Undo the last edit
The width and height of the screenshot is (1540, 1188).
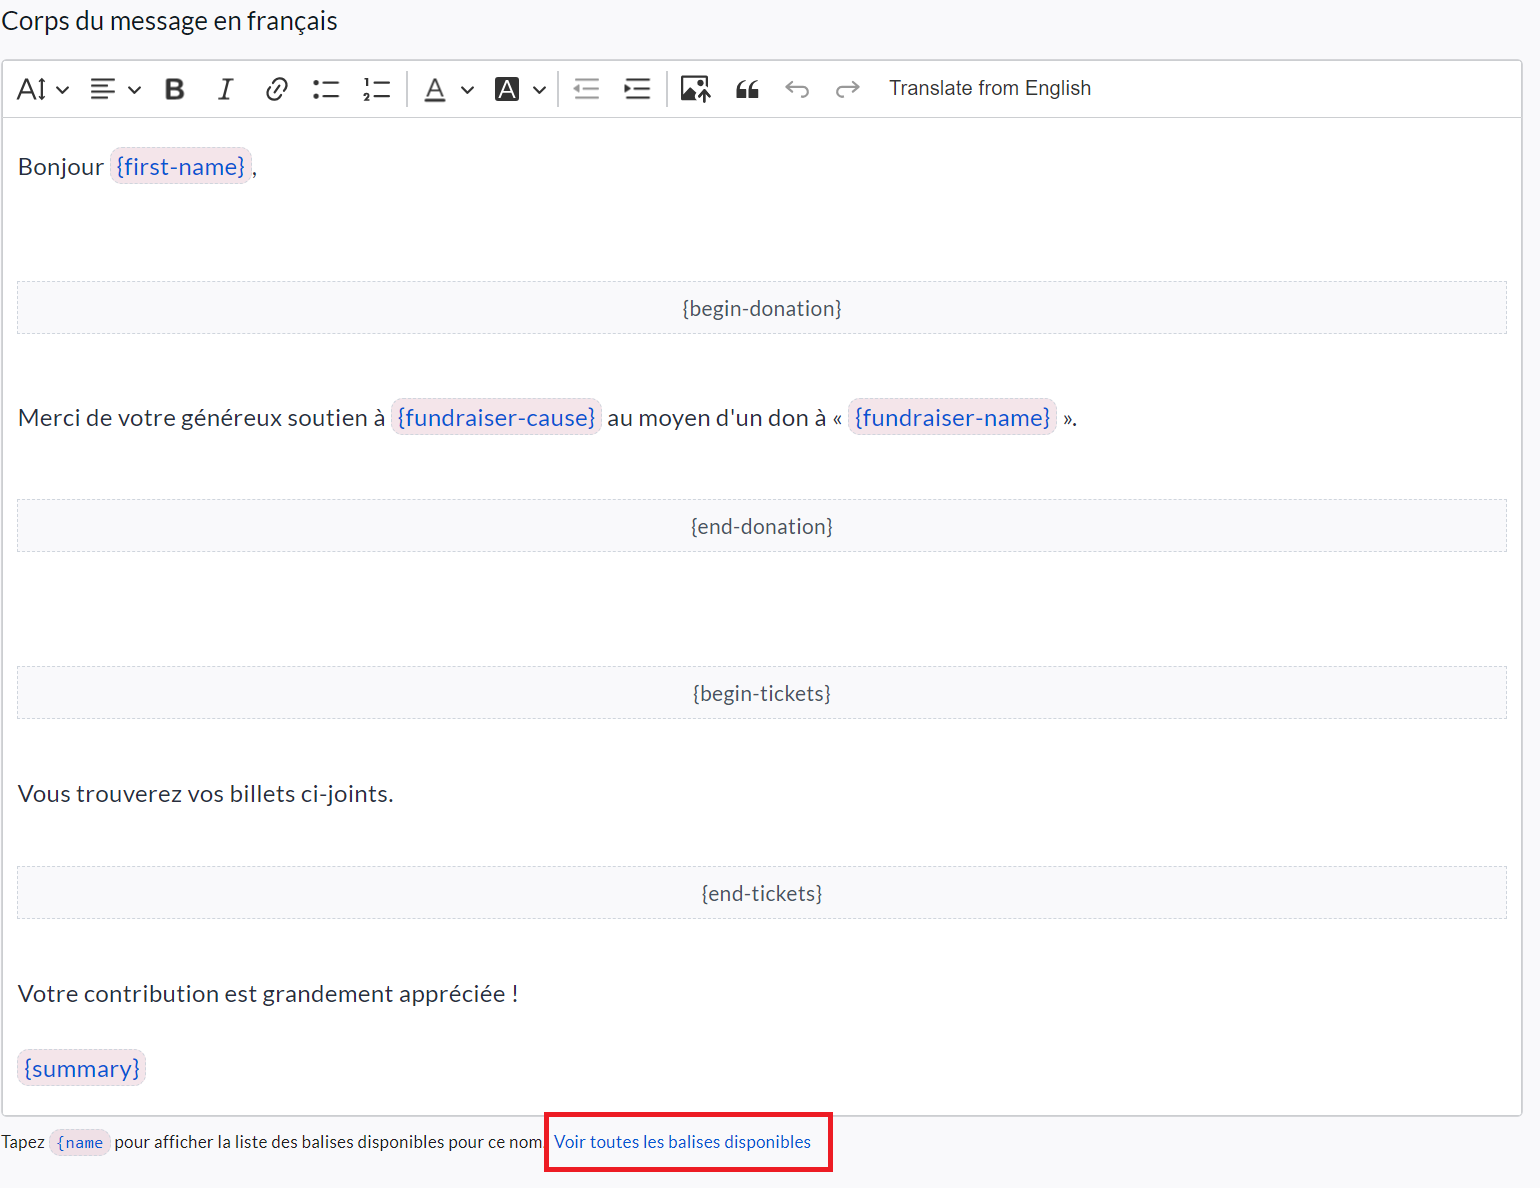click(797, 89)
